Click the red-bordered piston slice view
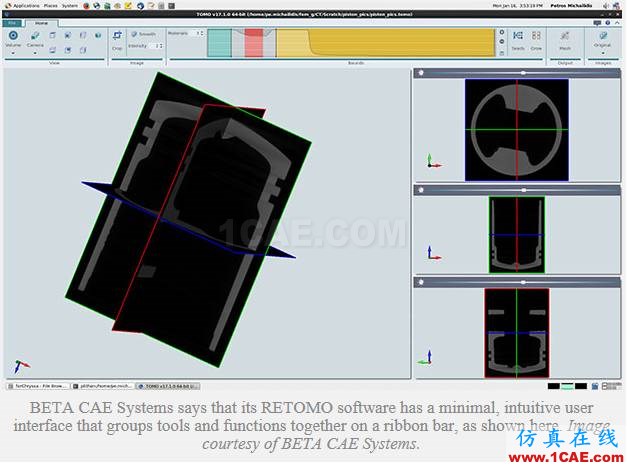628x465 pixels. click(x=517, y=333)
